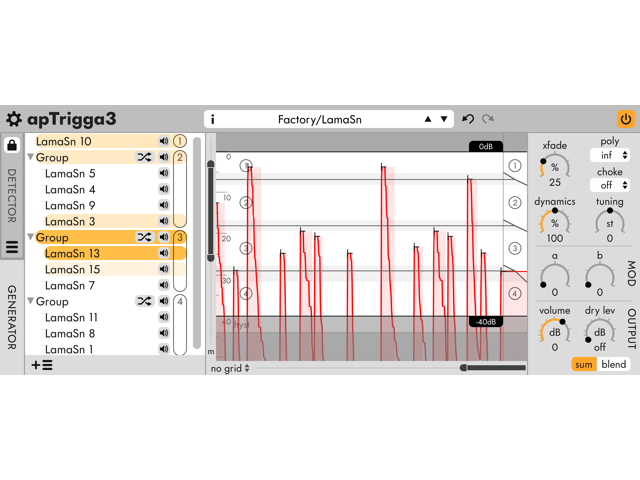
Task: Open the poly "inf" dropdown
Action: pos(610,155)
